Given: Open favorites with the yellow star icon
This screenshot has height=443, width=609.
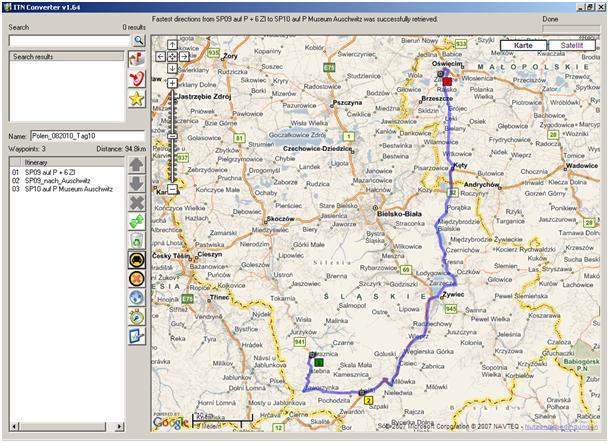Looking at the screenshot, I should pos(137,98).
